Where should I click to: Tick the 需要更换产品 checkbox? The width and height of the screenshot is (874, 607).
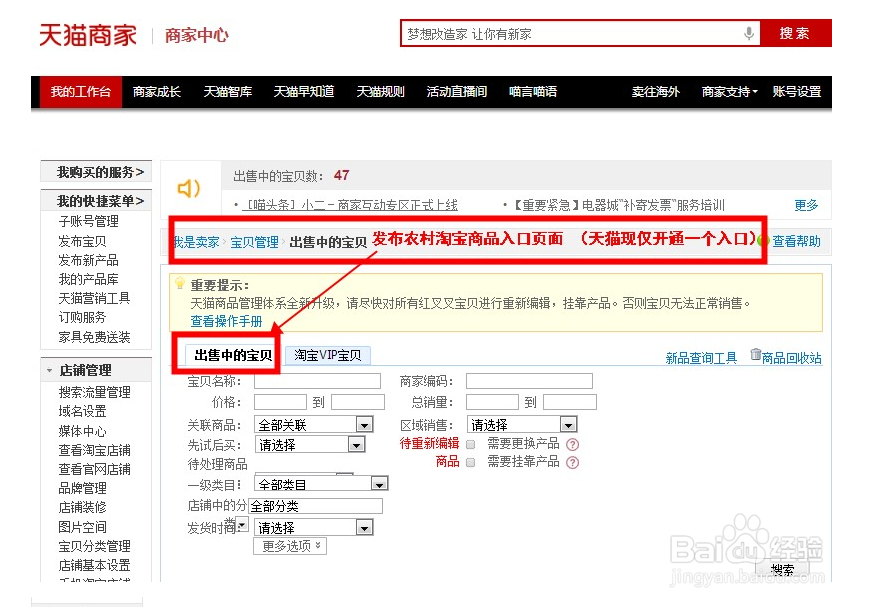click(470, 444)
